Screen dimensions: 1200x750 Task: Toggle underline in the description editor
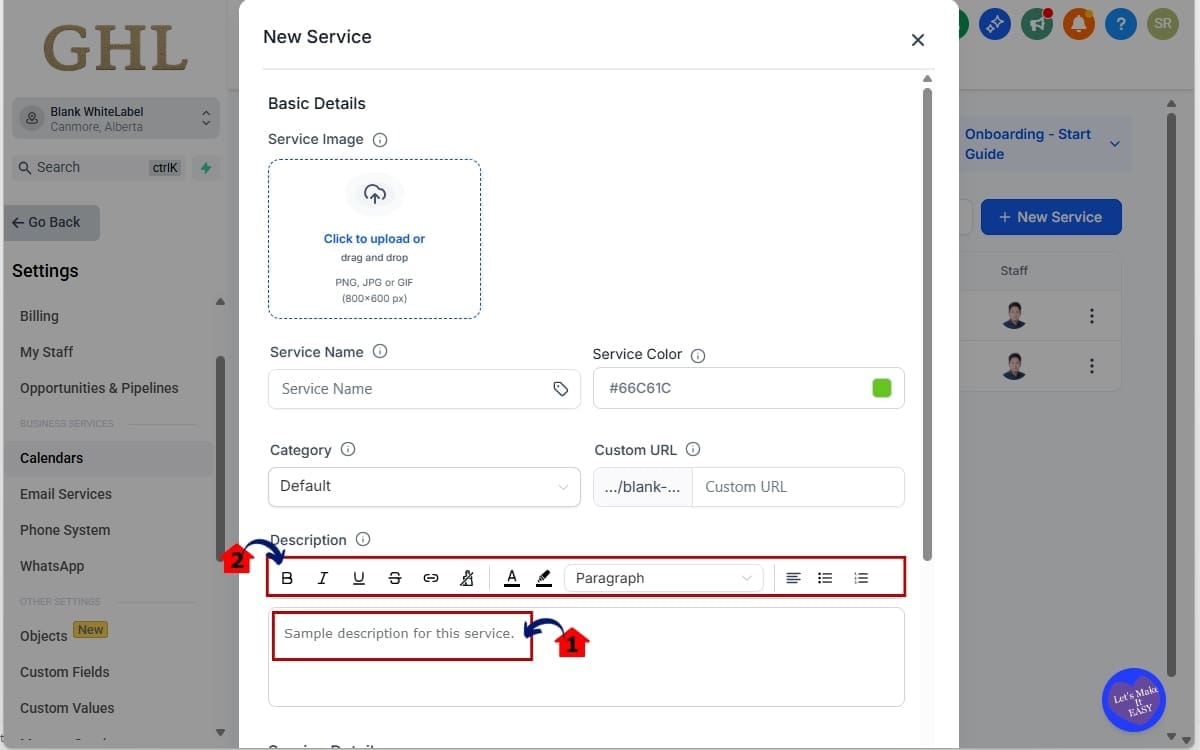pyautogui.click(x=359, y=577)
